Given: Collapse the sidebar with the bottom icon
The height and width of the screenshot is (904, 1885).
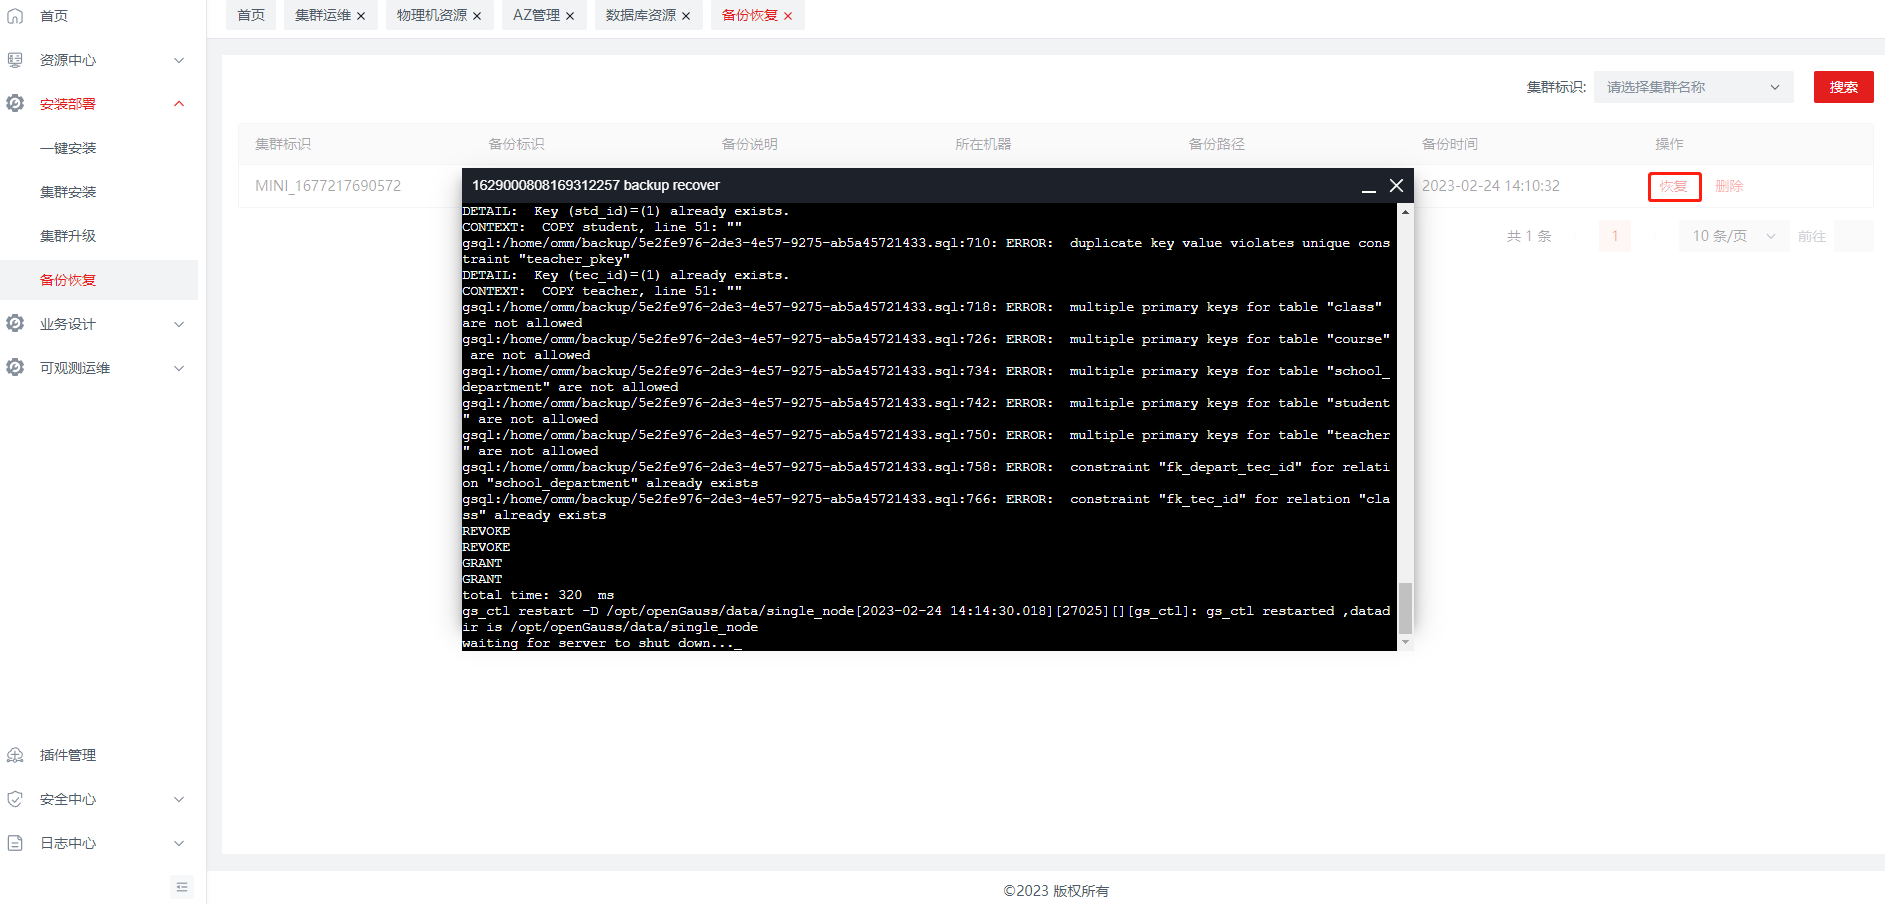Looking at the screenshot, I should [181, 887].
